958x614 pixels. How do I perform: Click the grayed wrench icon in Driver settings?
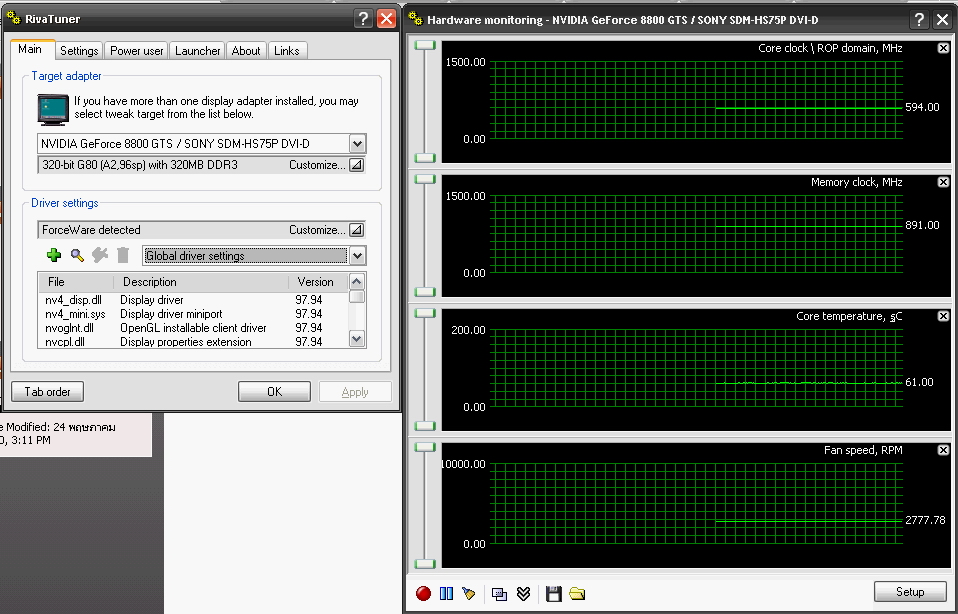[x=100, y=255]
